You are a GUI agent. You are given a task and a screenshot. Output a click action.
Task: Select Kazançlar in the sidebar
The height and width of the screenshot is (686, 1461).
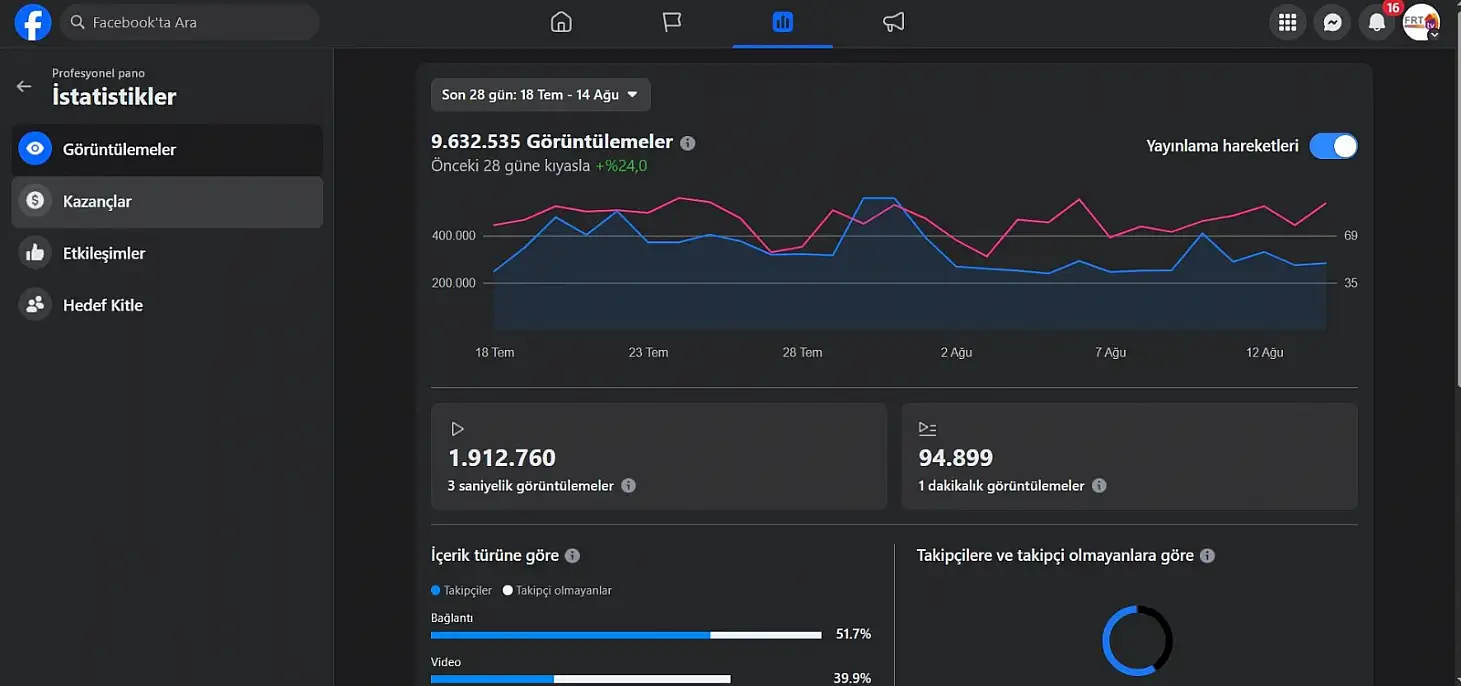[167, 202]
